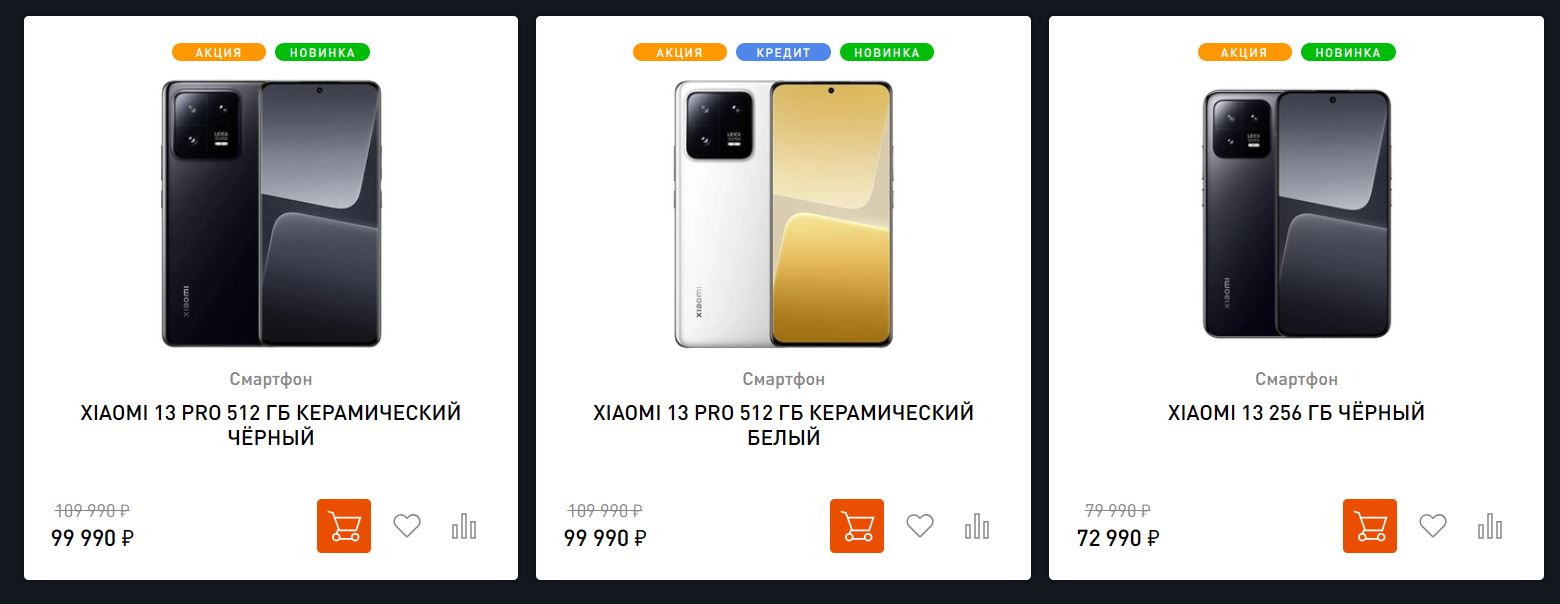Add Xiaomi 13 Pro ceramic white to comparison

(x=977, y=526)
